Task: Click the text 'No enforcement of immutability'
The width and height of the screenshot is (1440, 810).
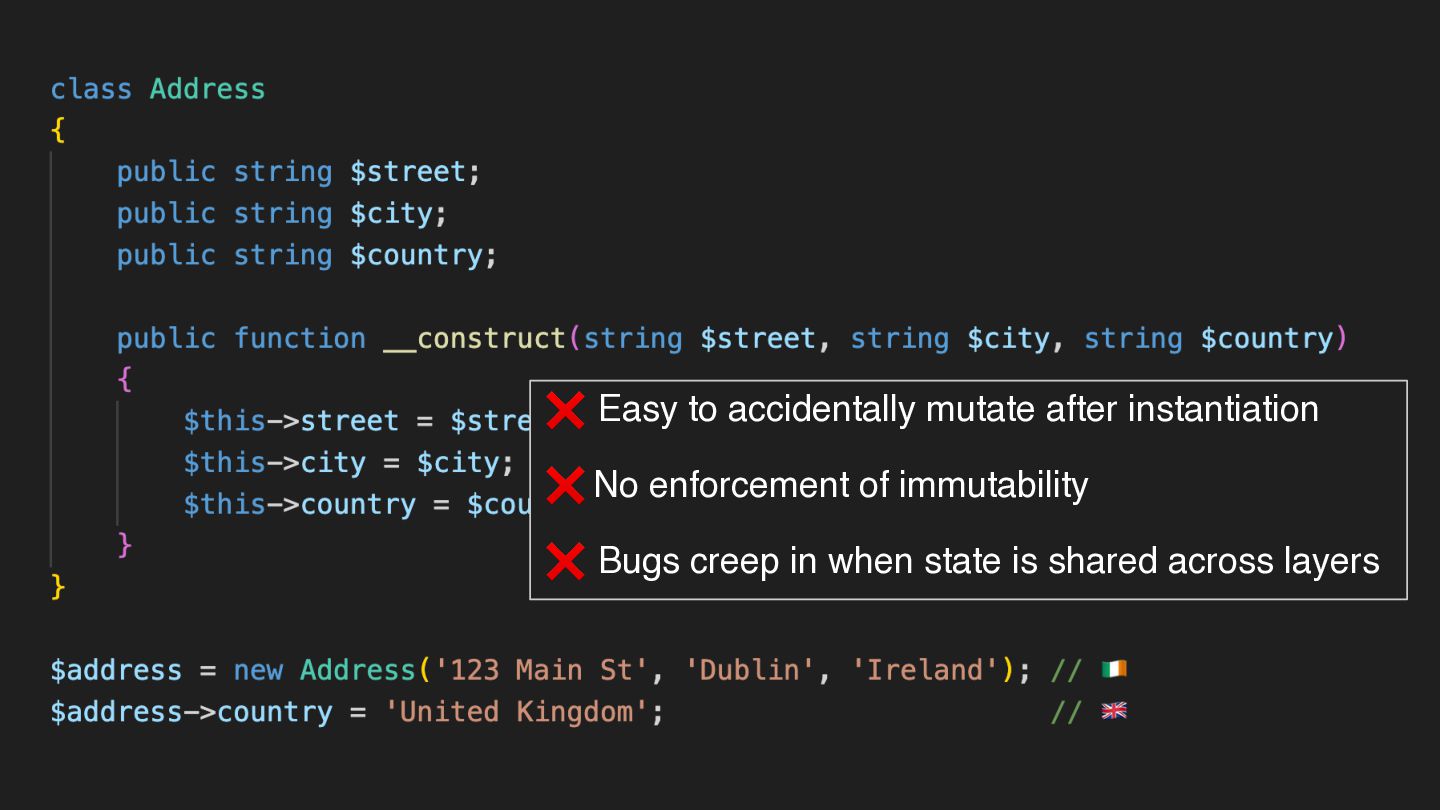Action: pos(841,485)
